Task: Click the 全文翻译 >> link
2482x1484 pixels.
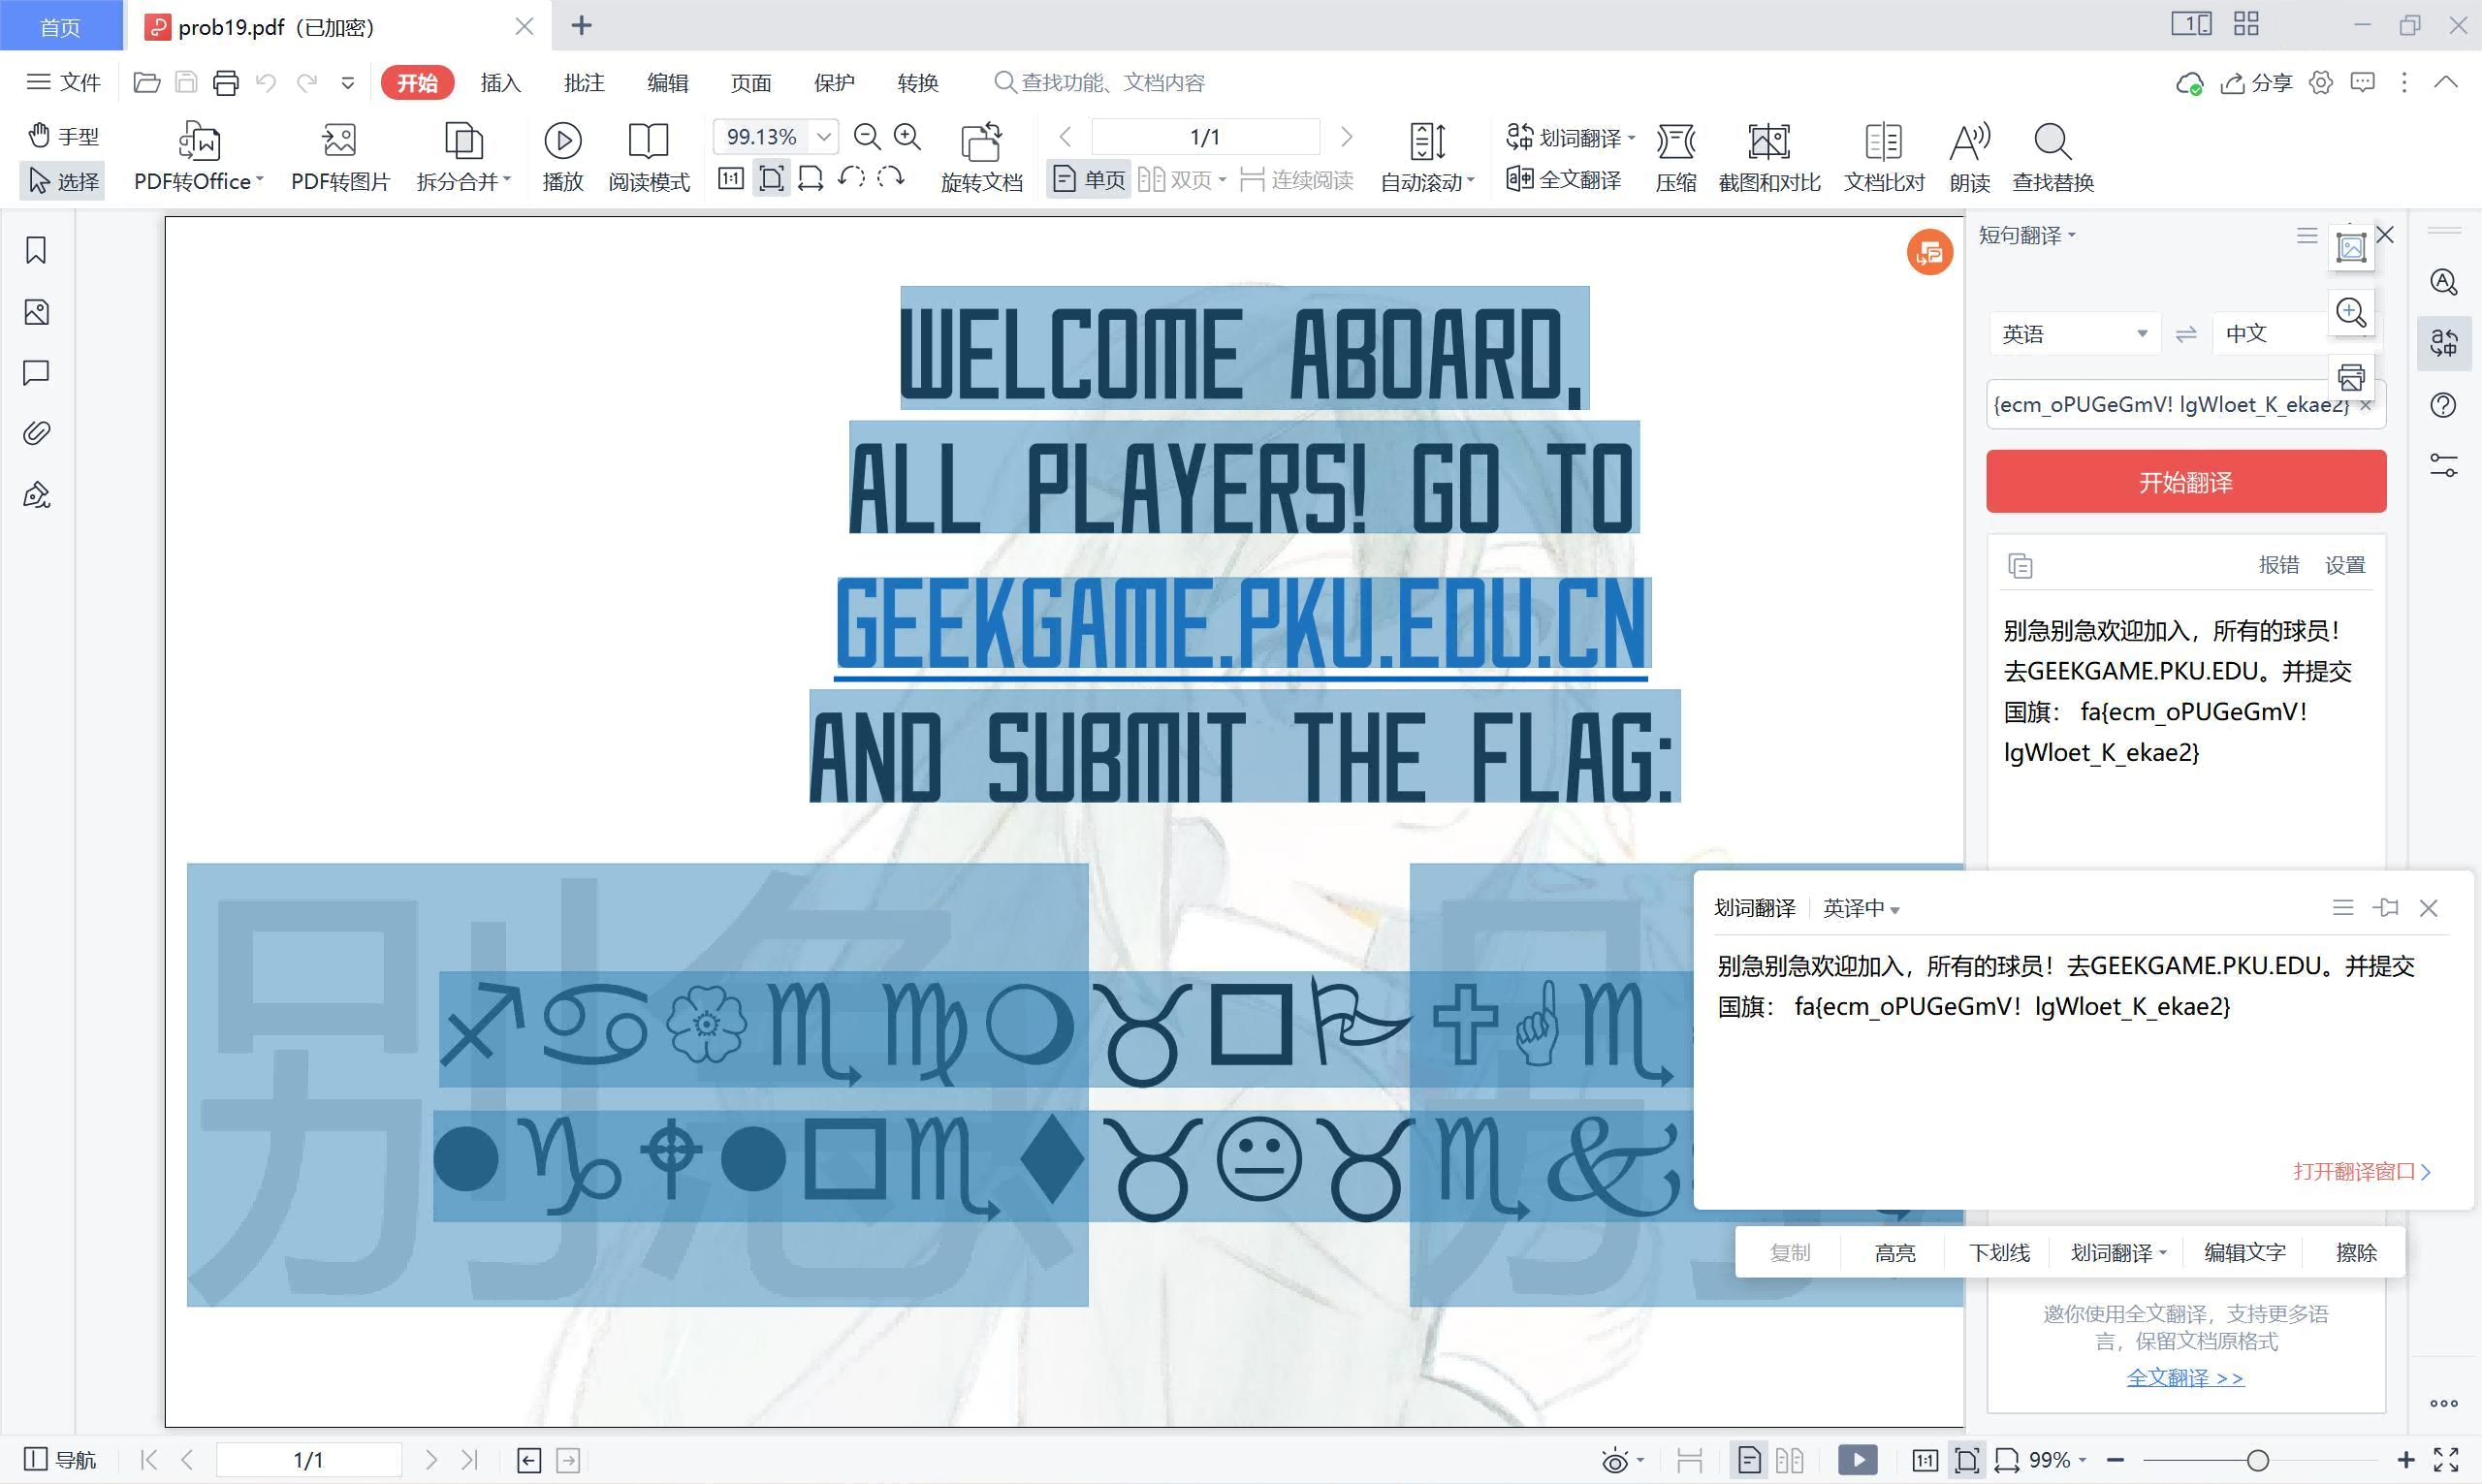Action: pos(2185,1377)
